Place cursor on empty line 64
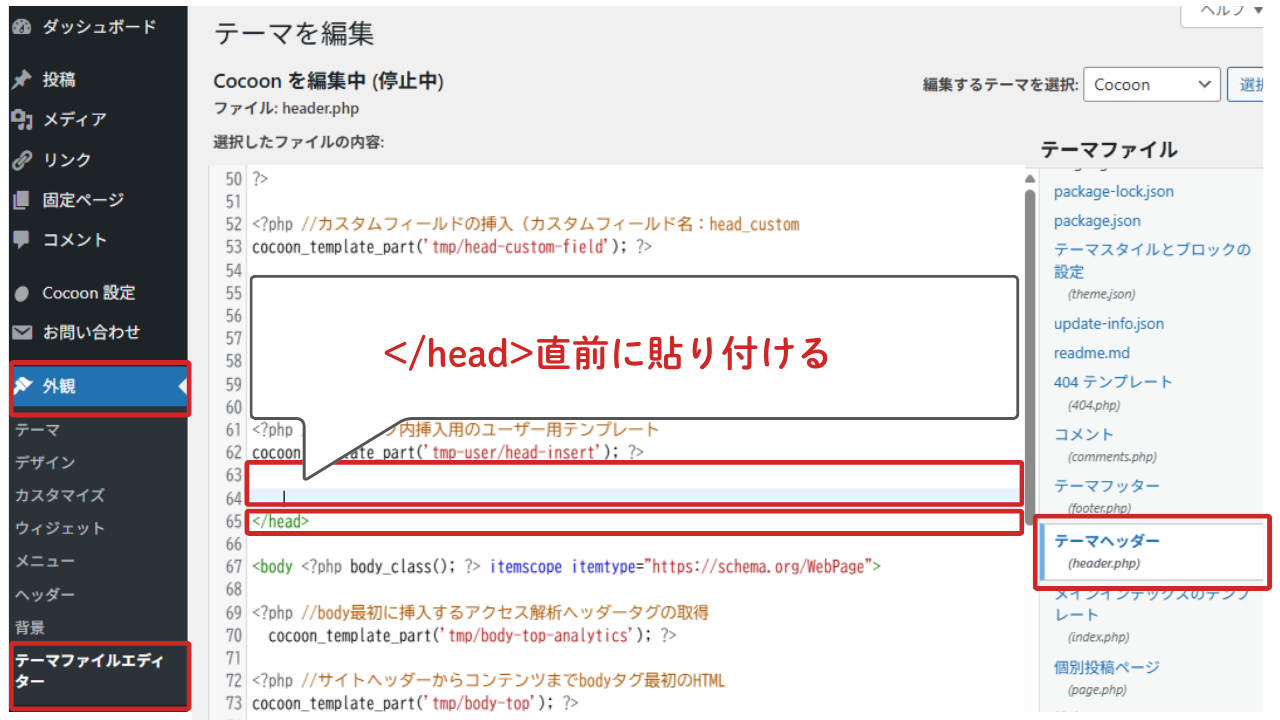Image resolution: width=1280 pixels, height=720 pixels. [636, 497]
